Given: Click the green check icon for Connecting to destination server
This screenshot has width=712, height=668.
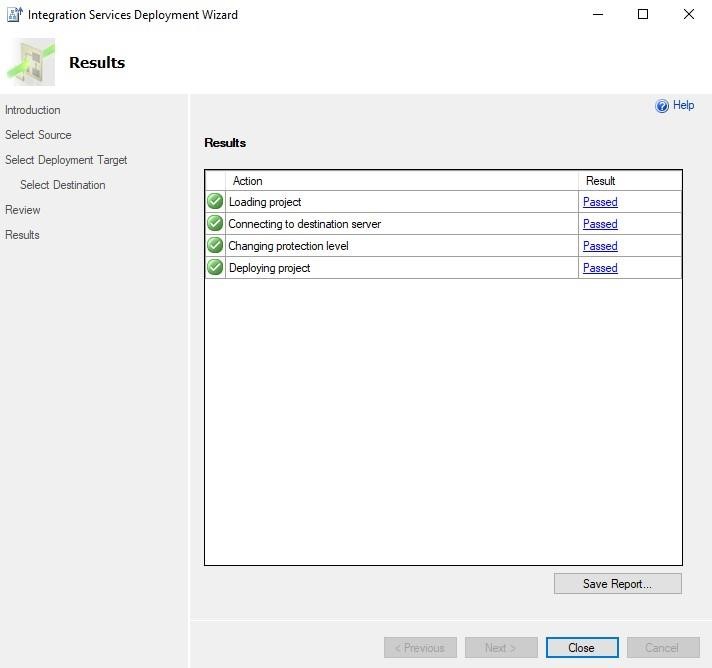Looking at the screenshot, I should click(x=215, y=223).
